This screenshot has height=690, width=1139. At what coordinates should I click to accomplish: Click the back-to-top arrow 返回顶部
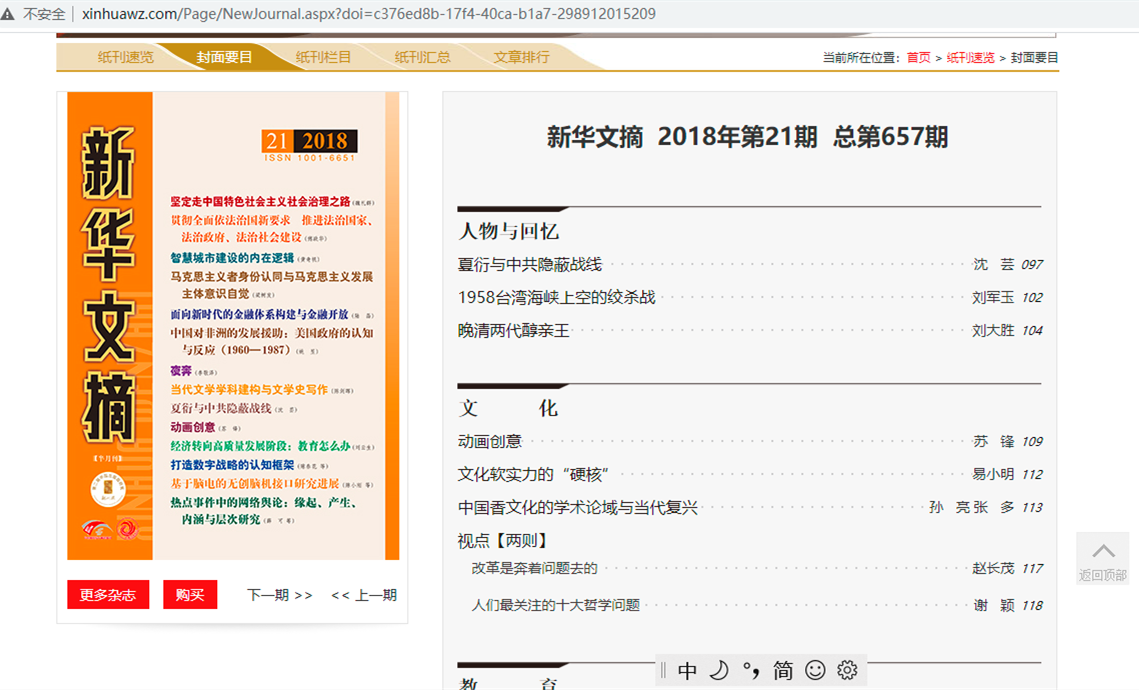pos(1103,558)
